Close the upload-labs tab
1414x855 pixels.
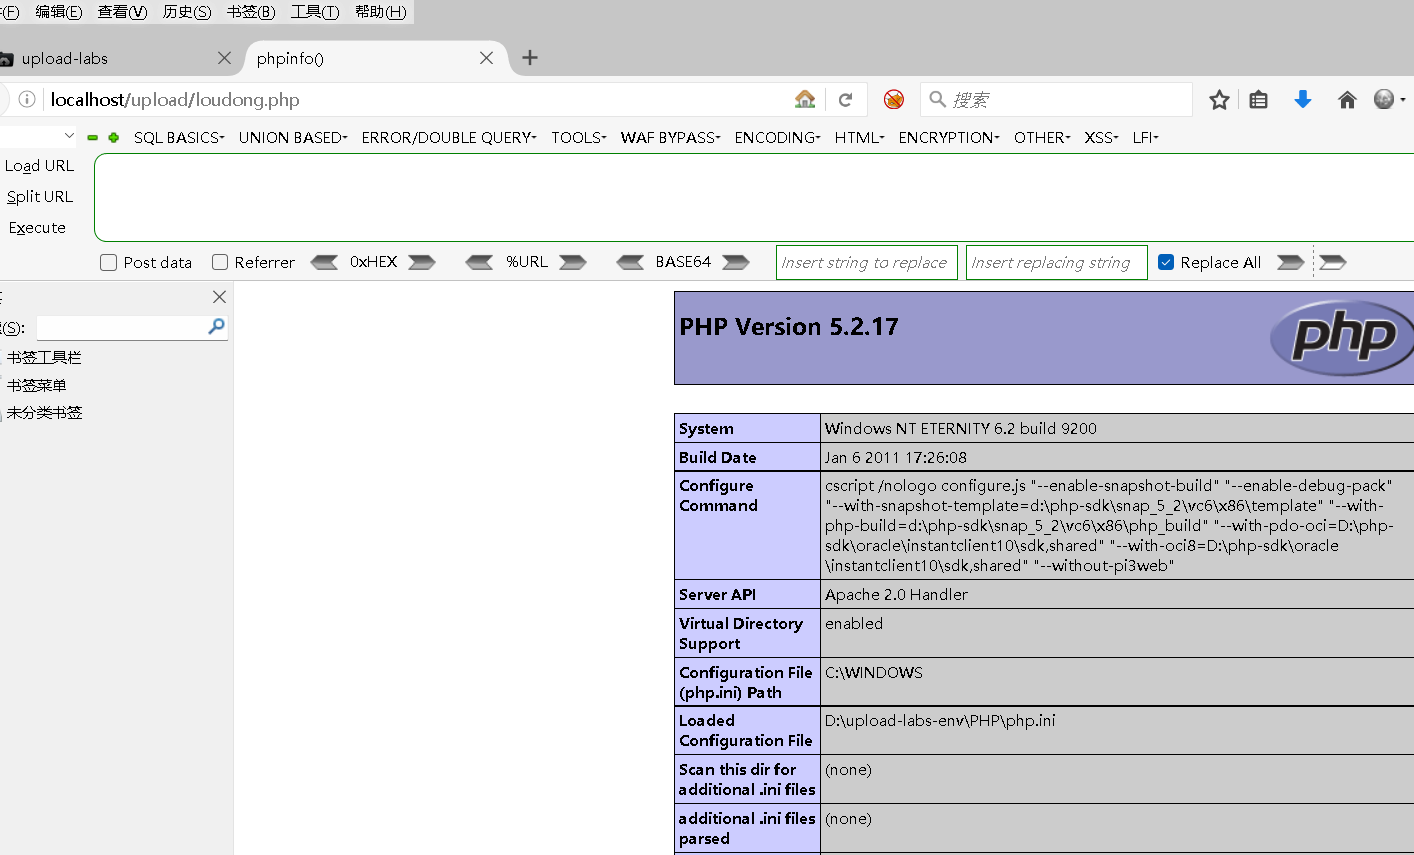click(224, 58)
